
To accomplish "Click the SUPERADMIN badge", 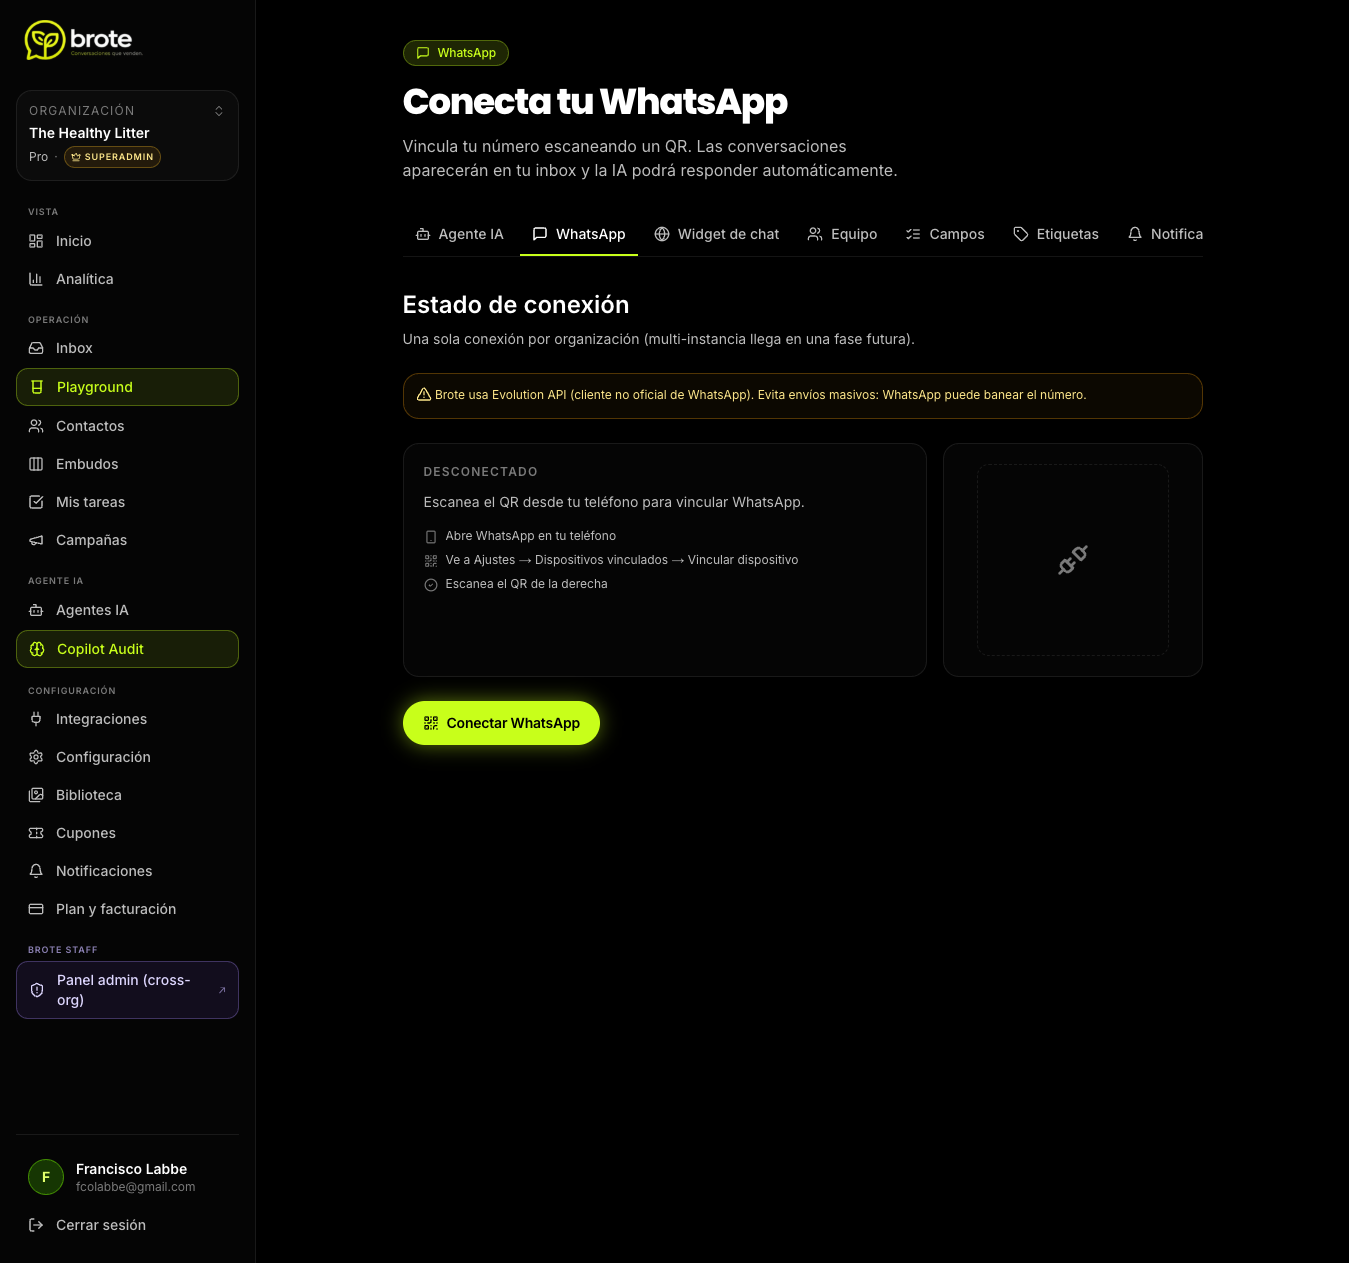I will click(112, 157).
